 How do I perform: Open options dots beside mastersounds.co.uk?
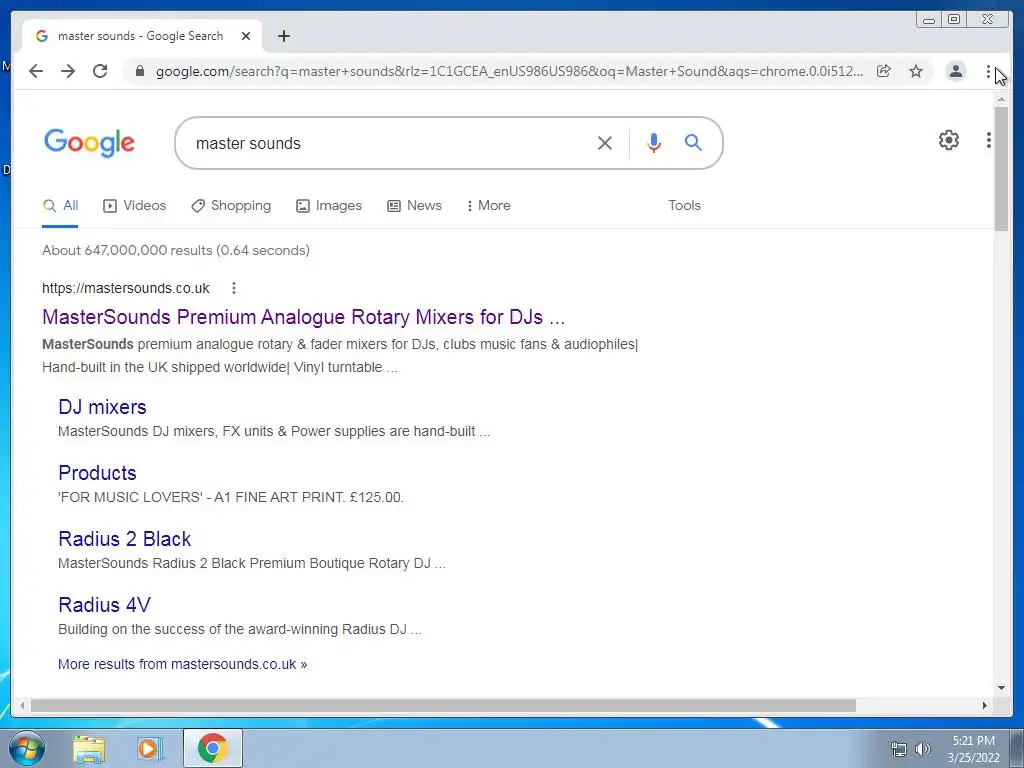234,288
